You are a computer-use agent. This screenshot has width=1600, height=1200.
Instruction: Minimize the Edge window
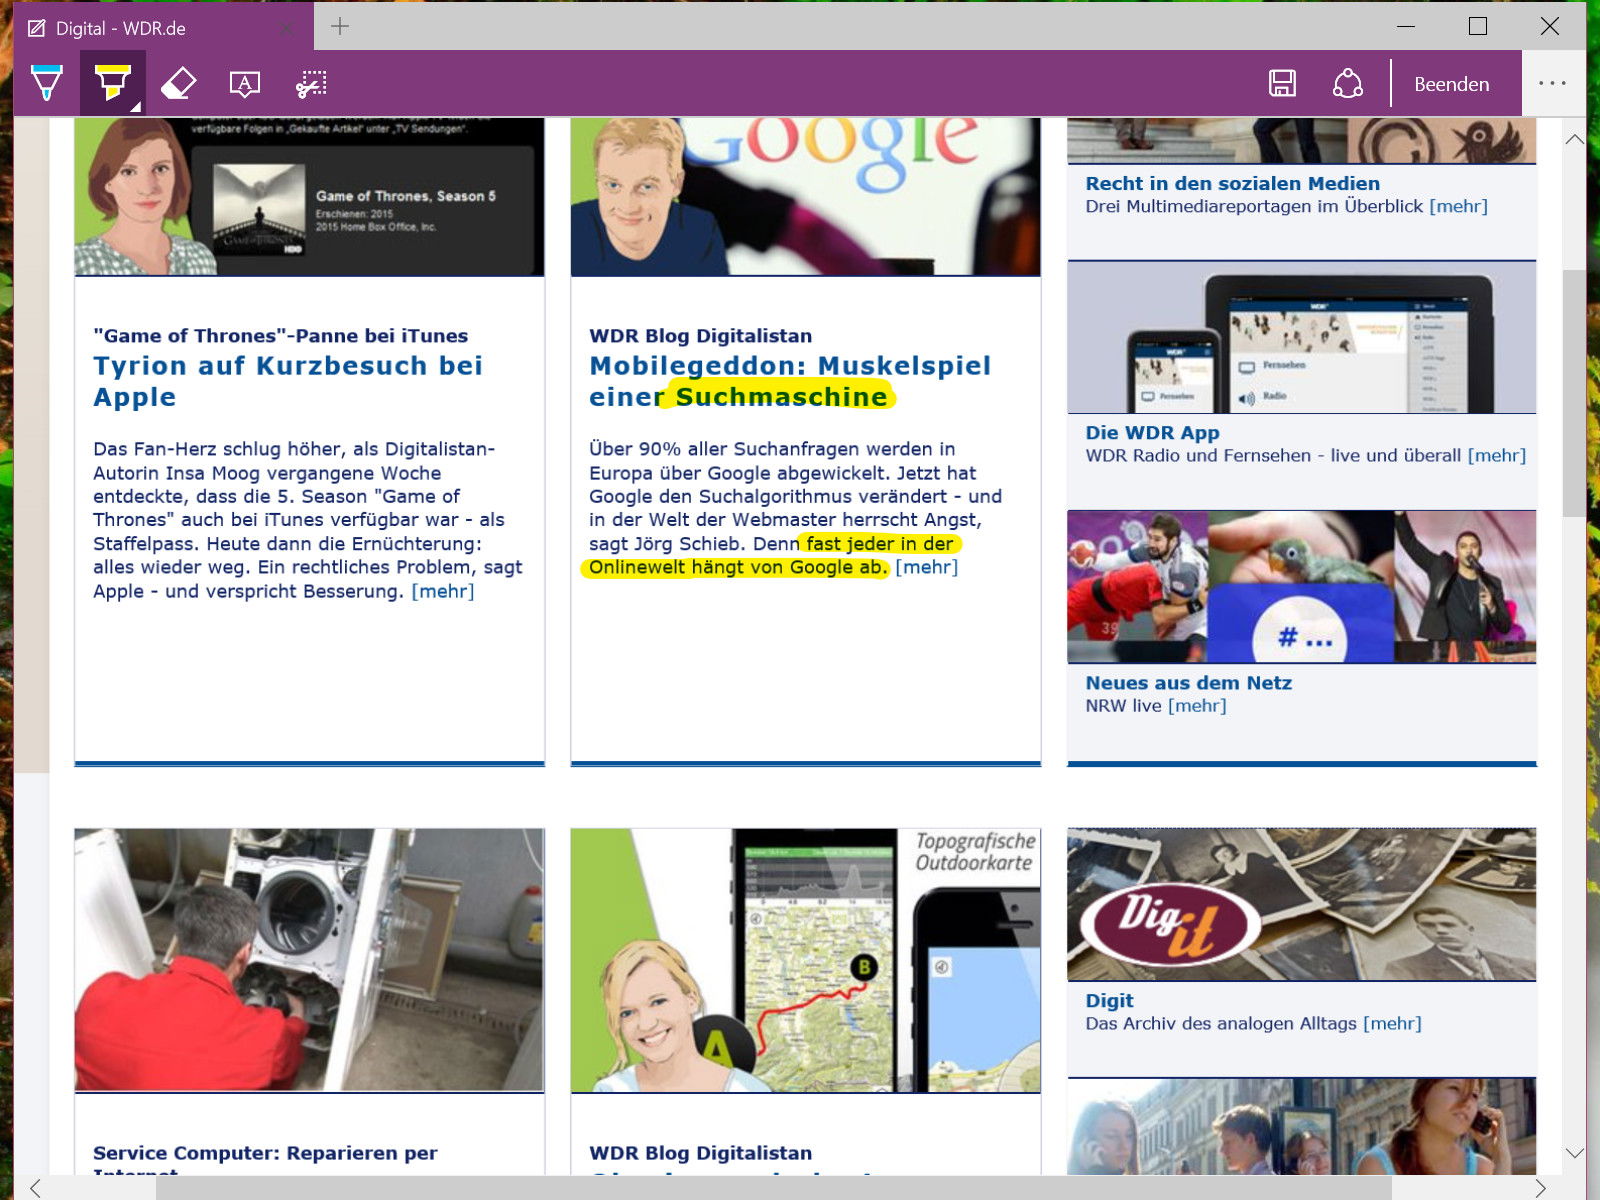pyautogui.click(x=1406, y=27)
